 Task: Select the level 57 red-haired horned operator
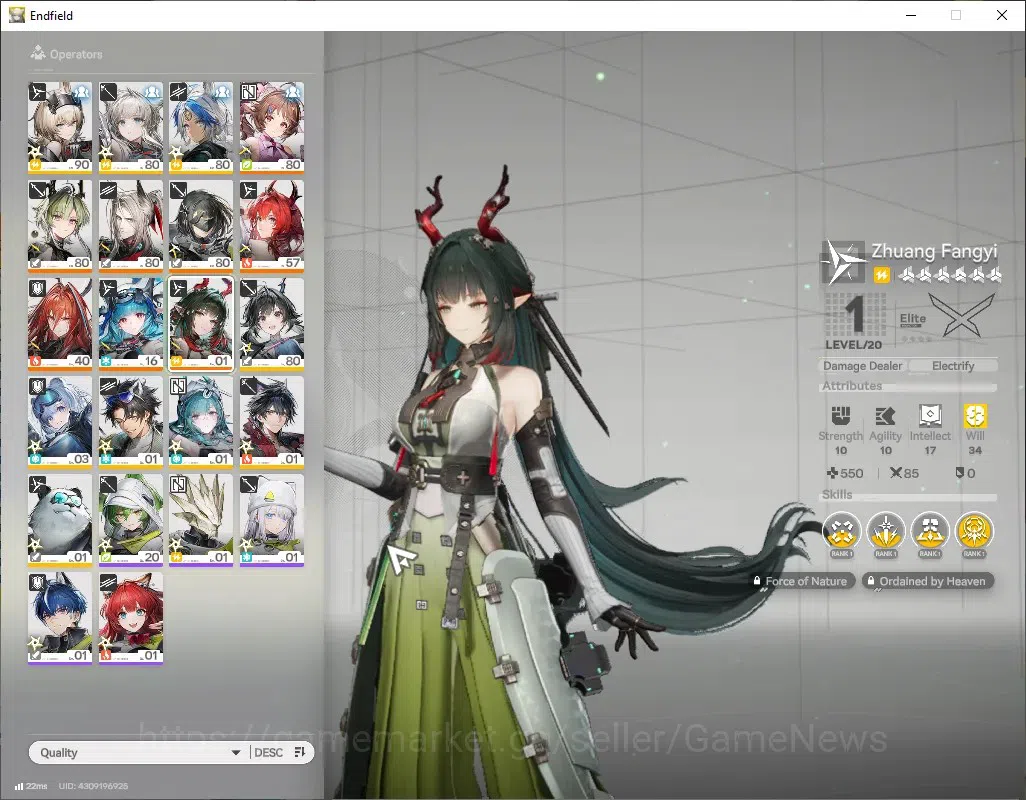pyautogui.click(x=272, y=225)
